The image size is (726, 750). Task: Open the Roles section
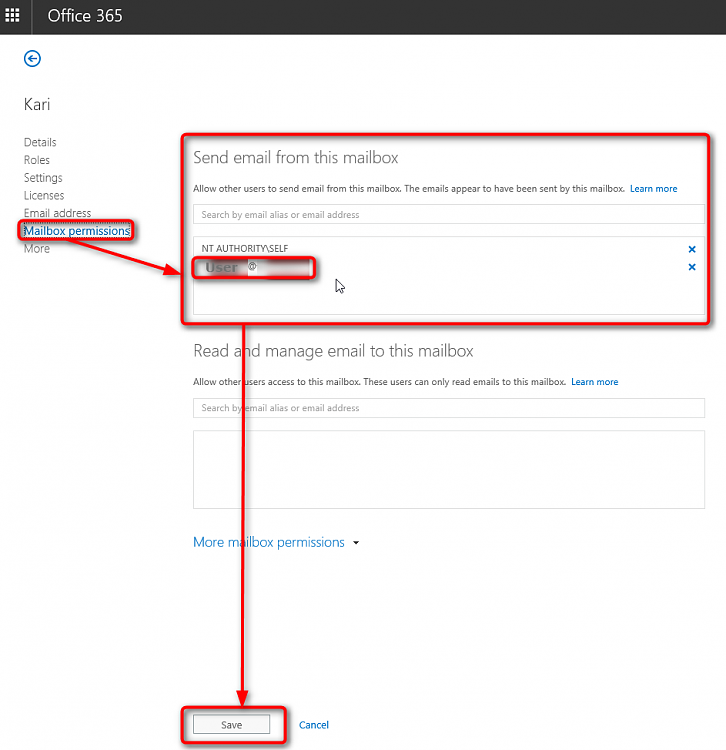coord(37,160)
